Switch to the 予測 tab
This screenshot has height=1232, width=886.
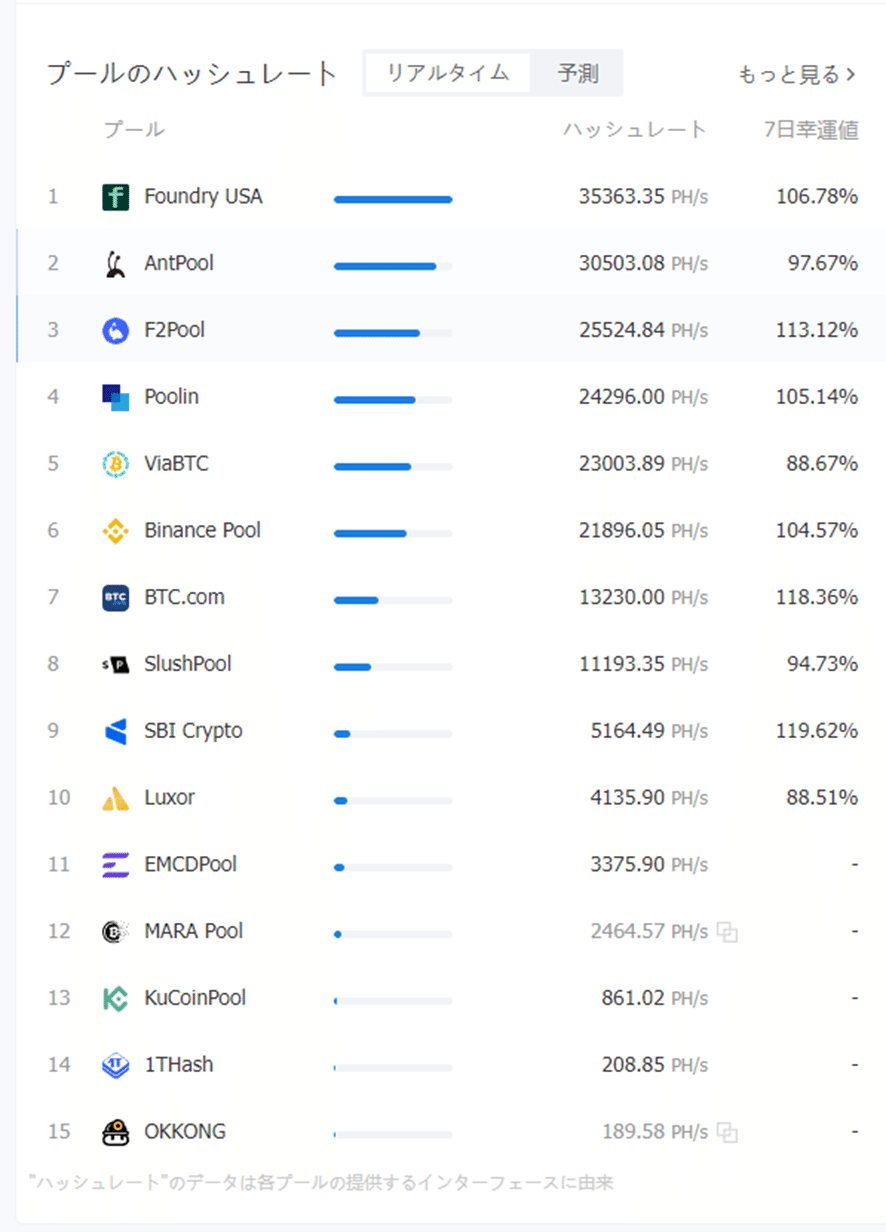click(x=578, y=73)
